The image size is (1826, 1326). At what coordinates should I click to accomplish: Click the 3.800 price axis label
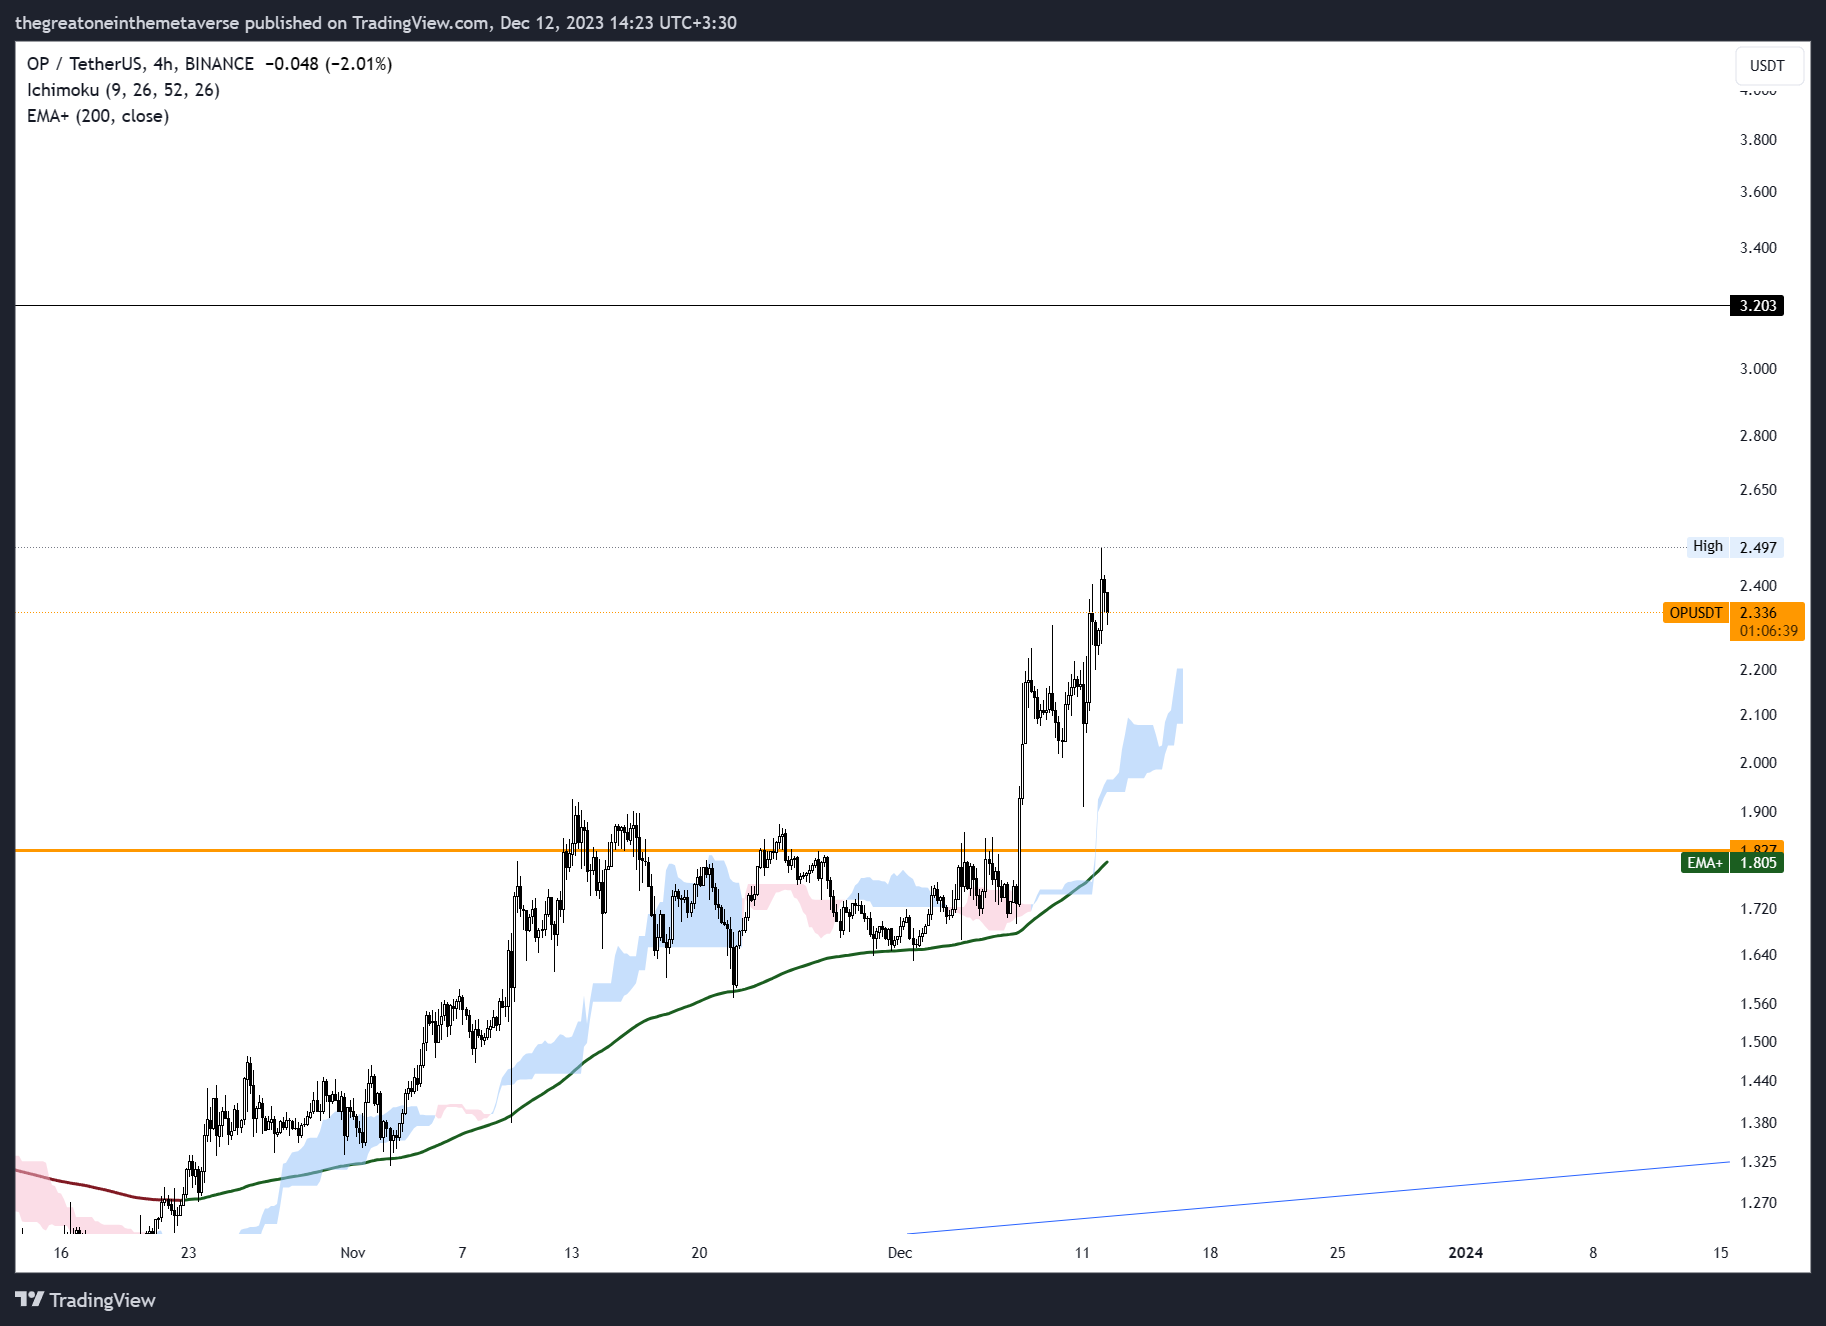[1758, 140]
